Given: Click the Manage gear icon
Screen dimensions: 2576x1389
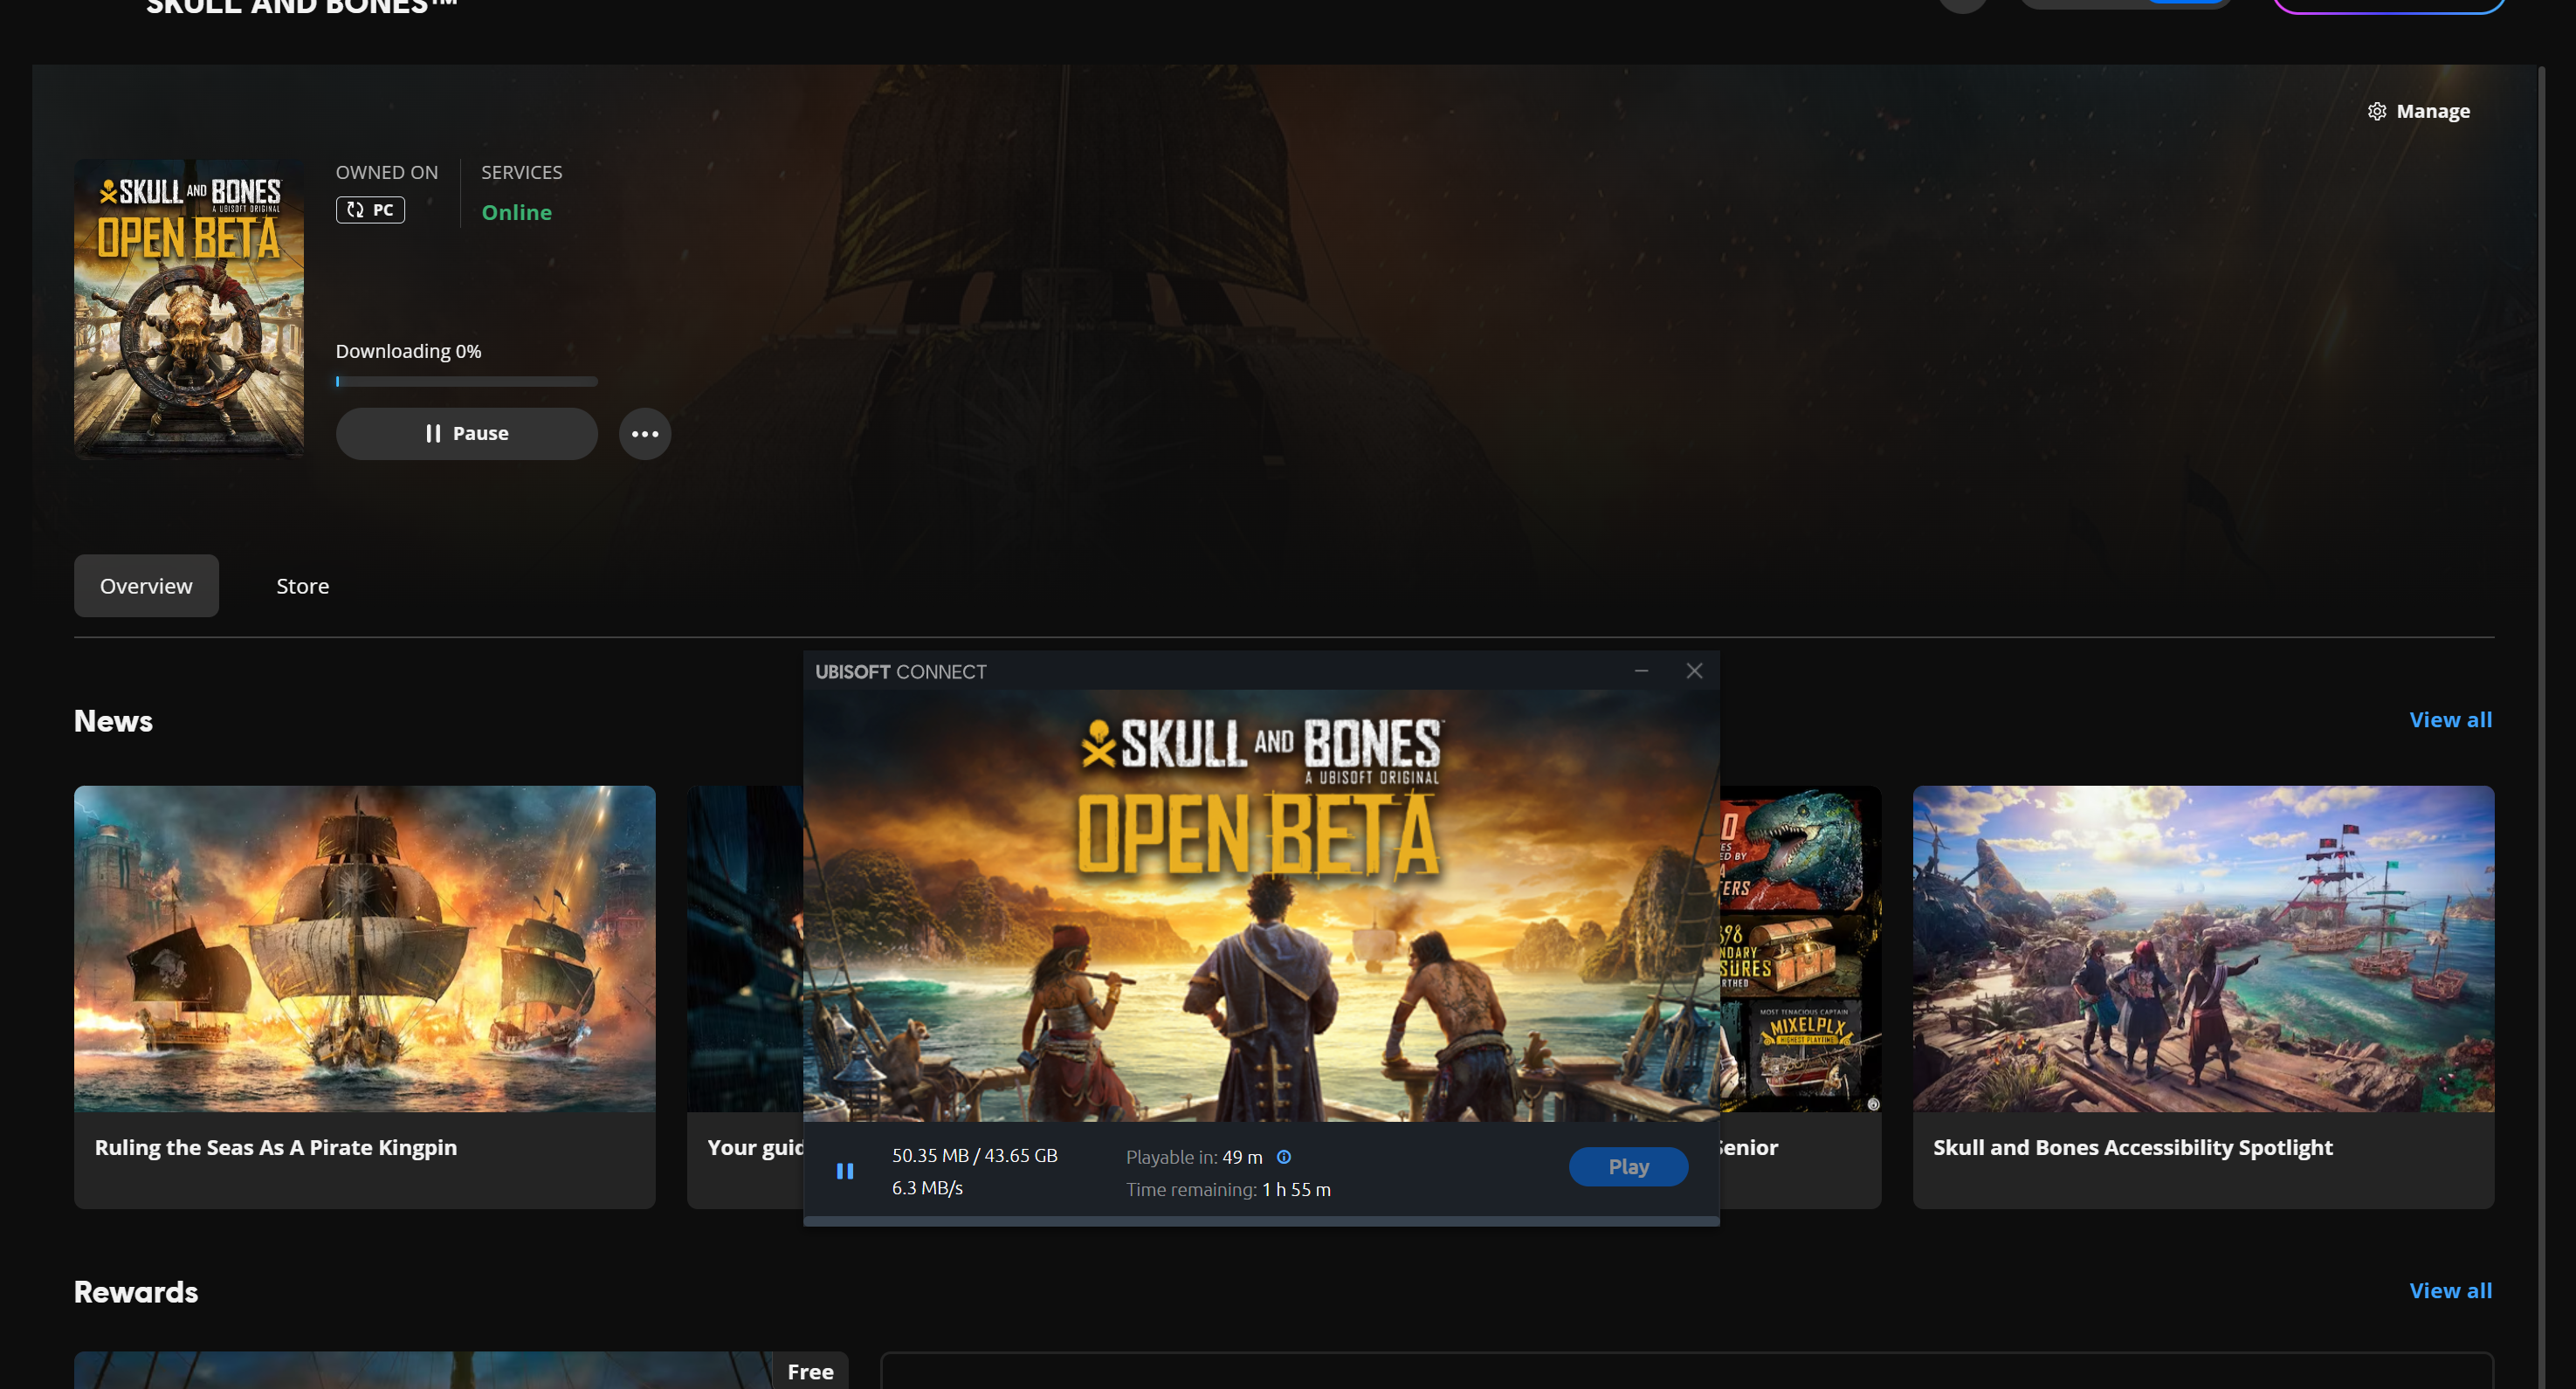Looking at the screenshot, I should (x=2376, y=111).
